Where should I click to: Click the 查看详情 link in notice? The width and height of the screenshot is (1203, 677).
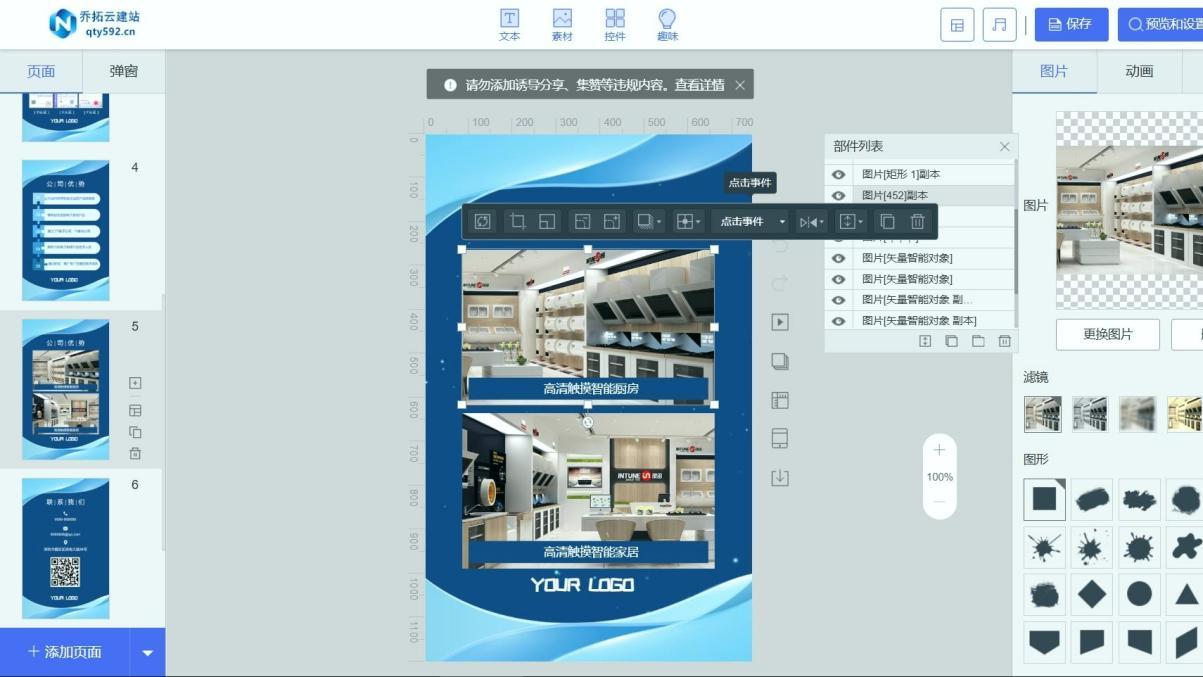(699, 85)
